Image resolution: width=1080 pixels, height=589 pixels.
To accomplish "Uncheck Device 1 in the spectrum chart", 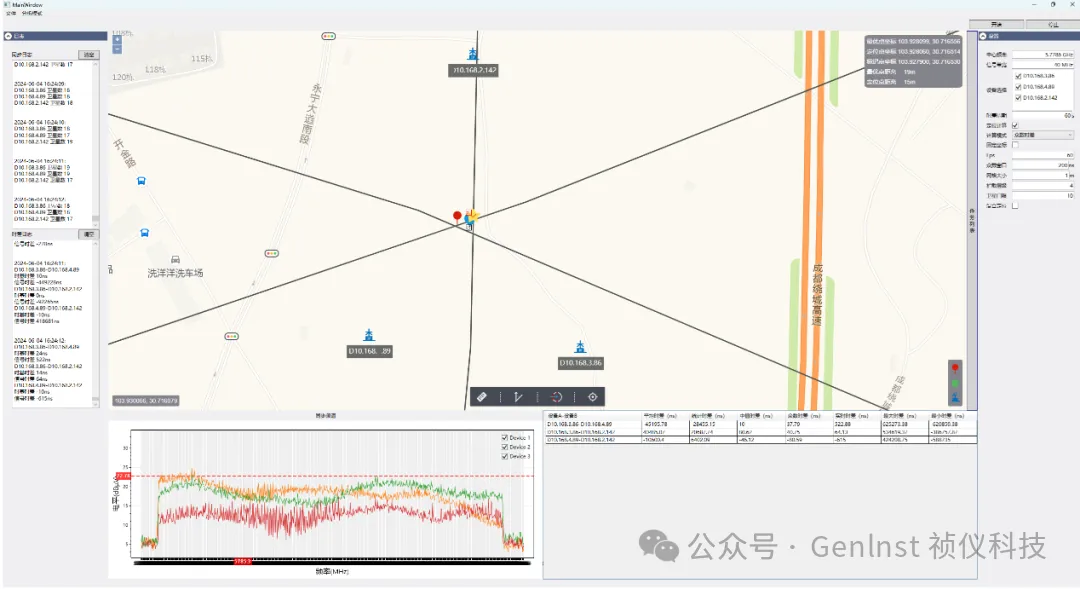I will click(x=505, y=438).
